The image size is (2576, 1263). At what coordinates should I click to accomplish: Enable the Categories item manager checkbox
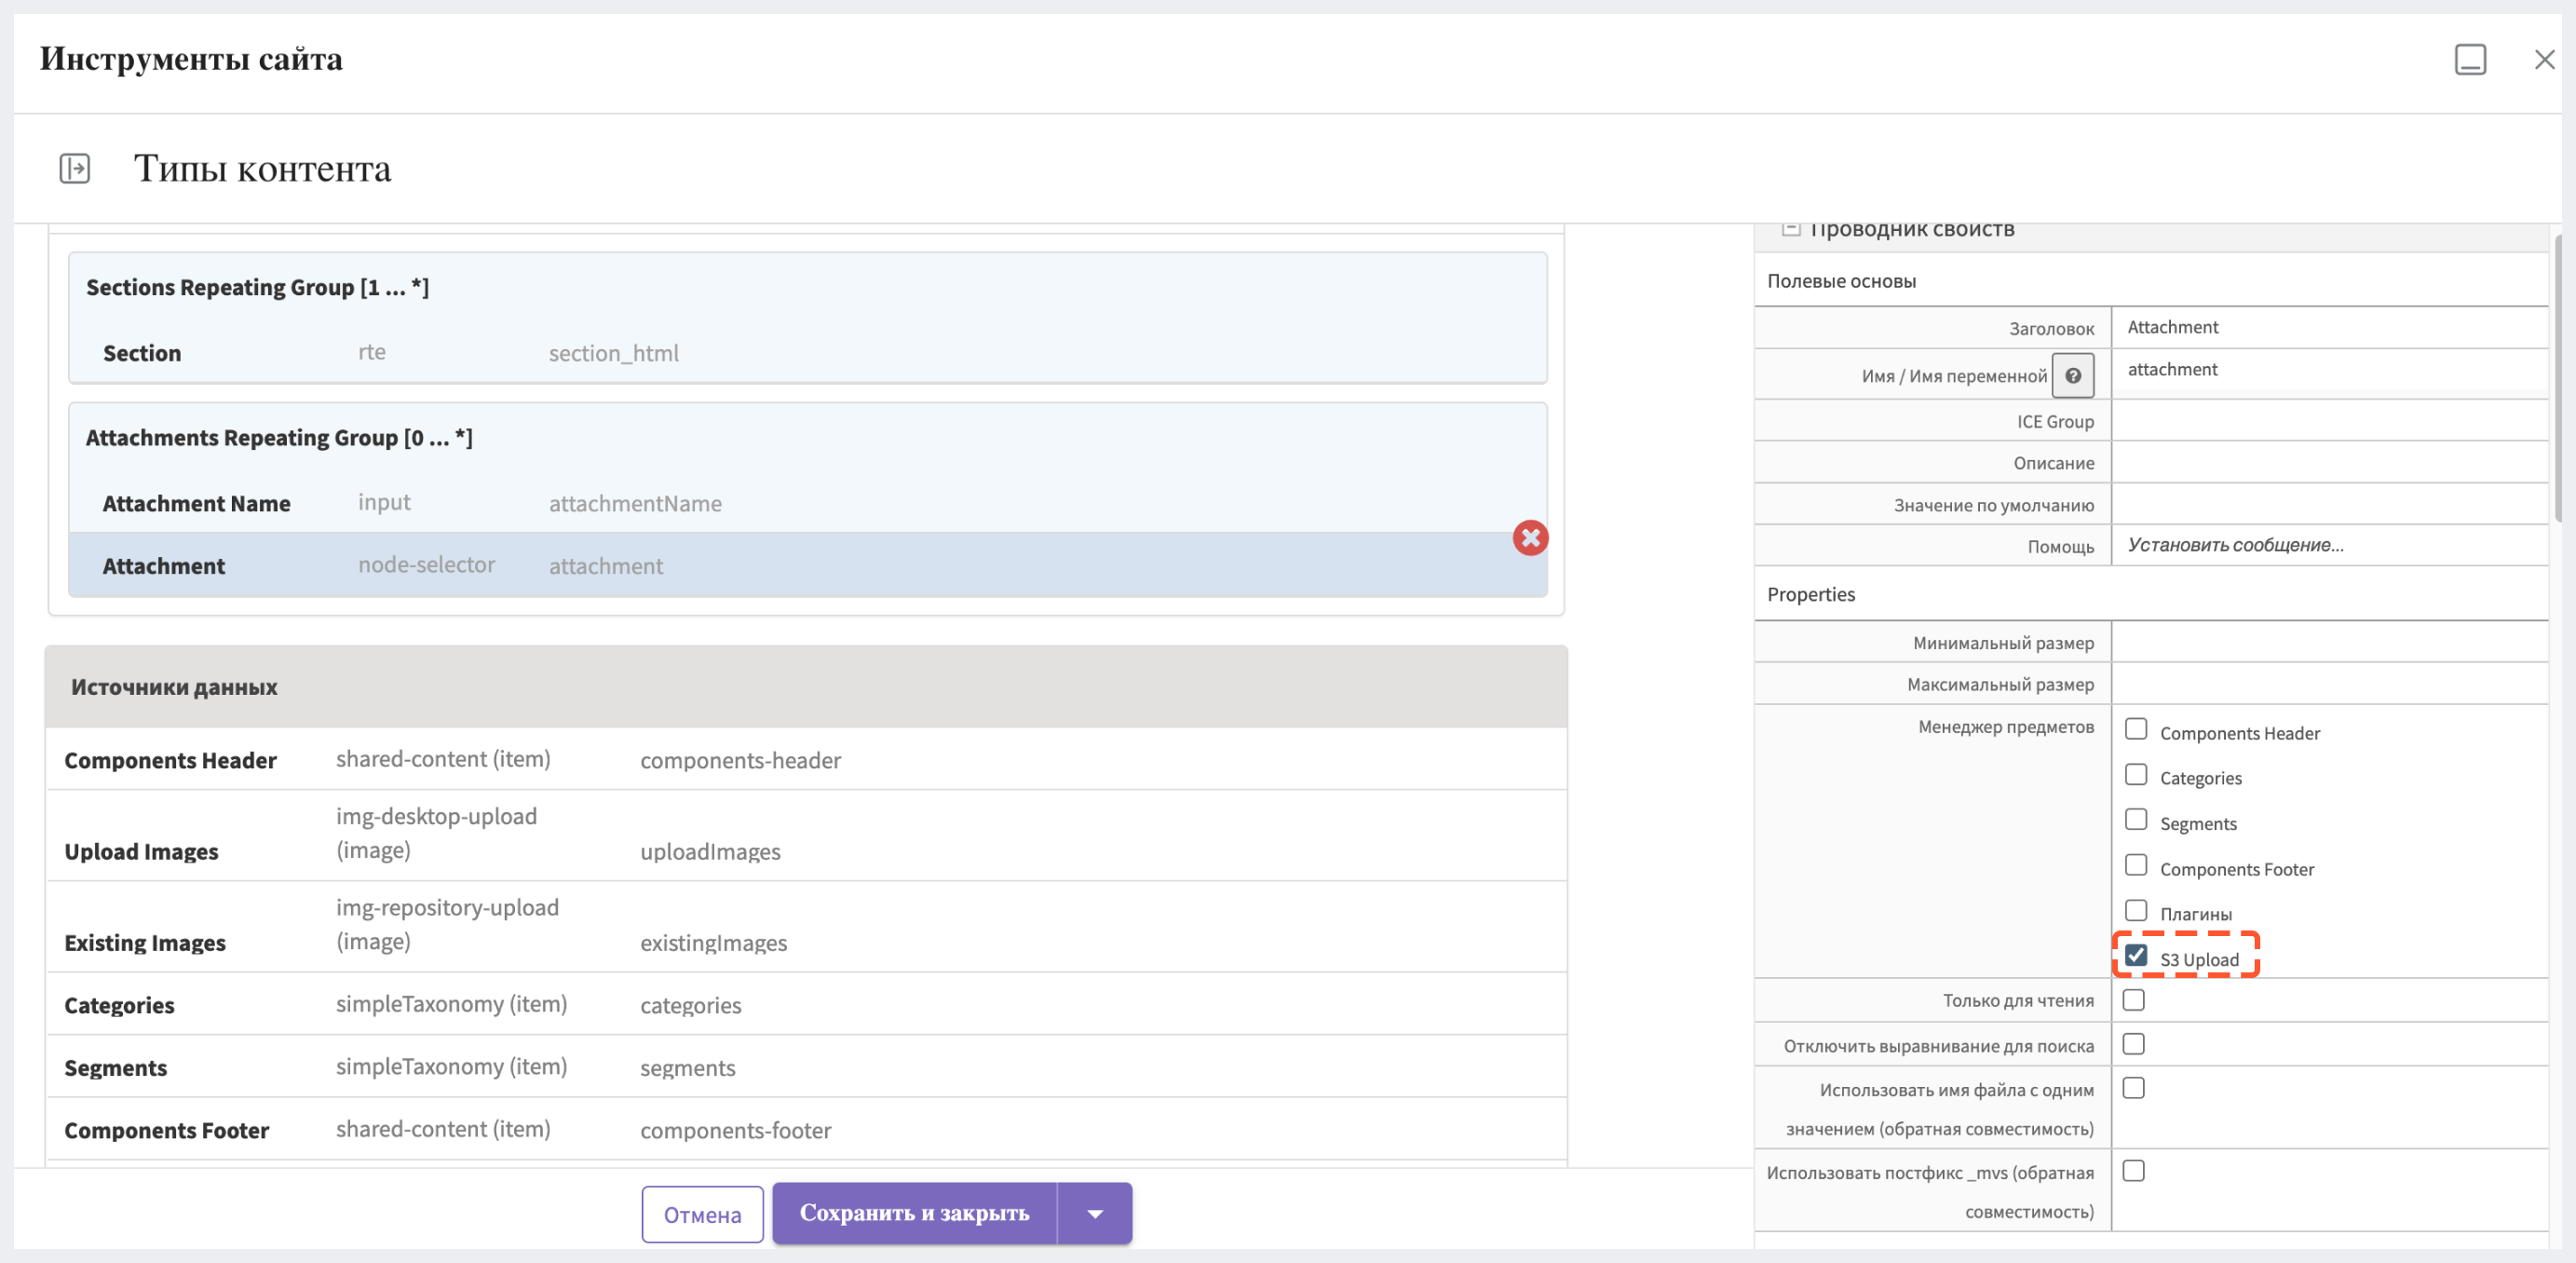coord(2135,775)
